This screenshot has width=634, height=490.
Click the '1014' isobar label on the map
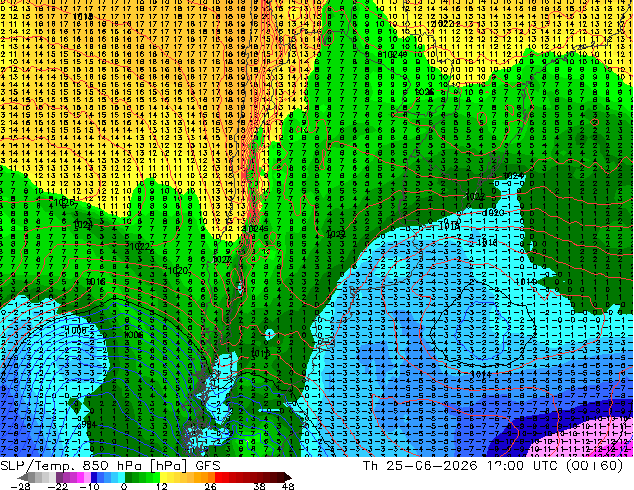pyautogui.click(x=481, y=374)
